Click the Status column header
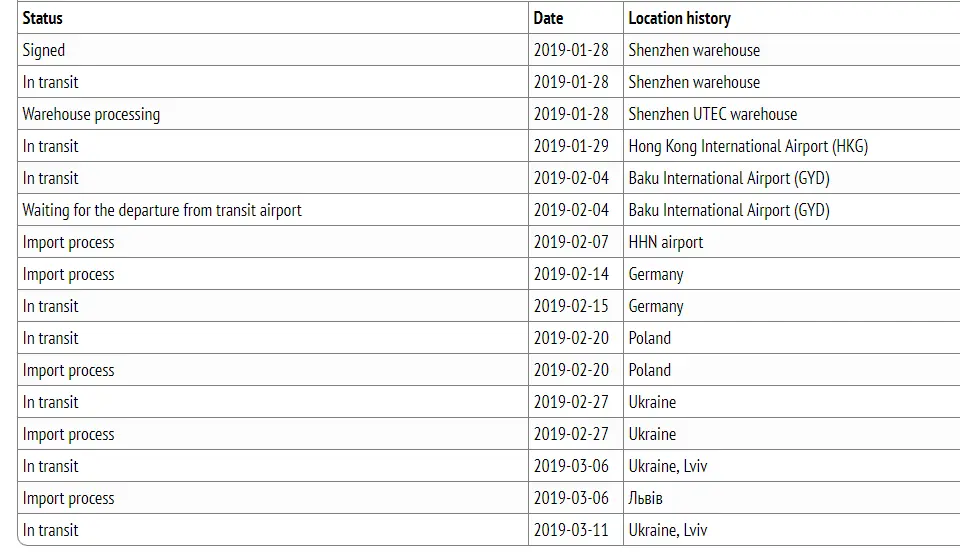The image size is (960, 552). pos(273,18)
